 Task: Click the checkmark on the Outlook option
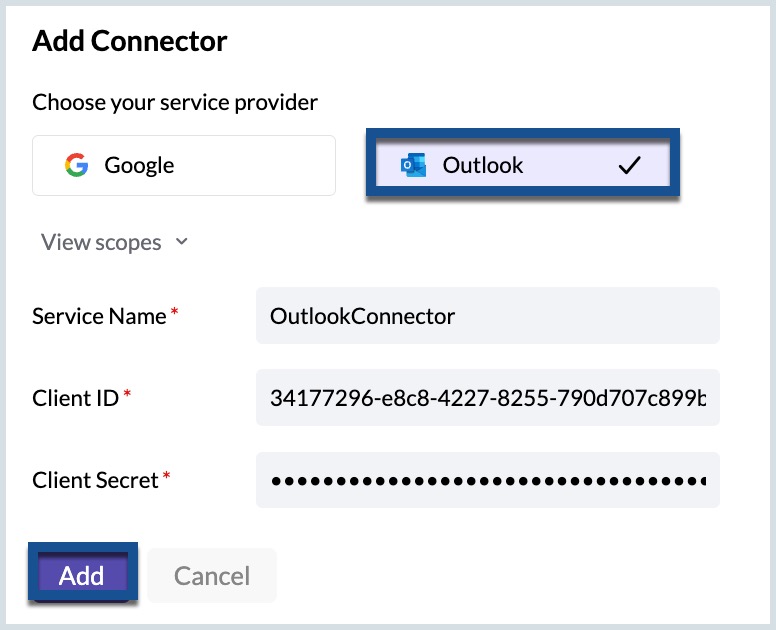[x=630, y=165]
